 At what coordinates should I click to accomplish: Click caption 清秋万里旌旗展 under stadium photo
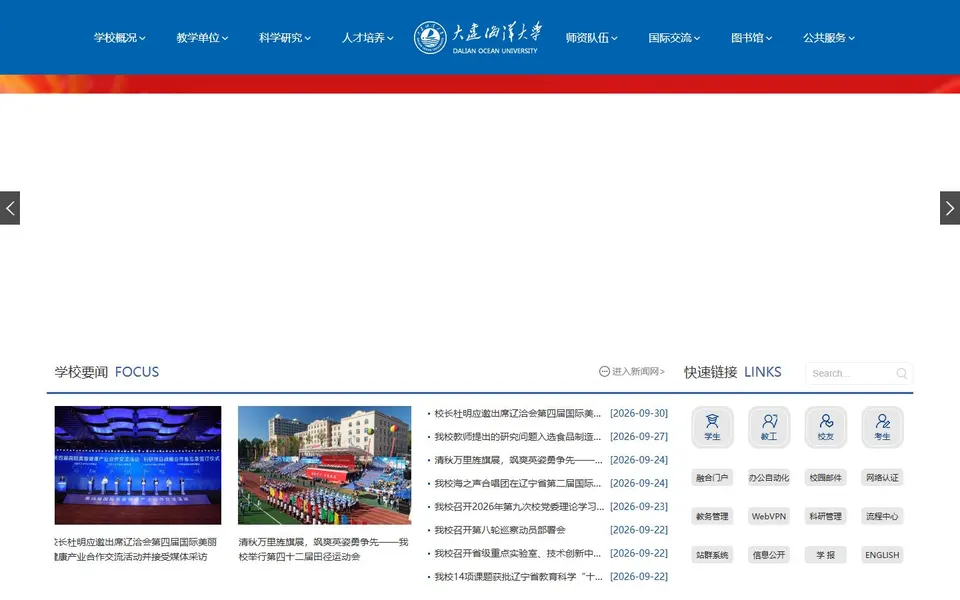point(323,549)
